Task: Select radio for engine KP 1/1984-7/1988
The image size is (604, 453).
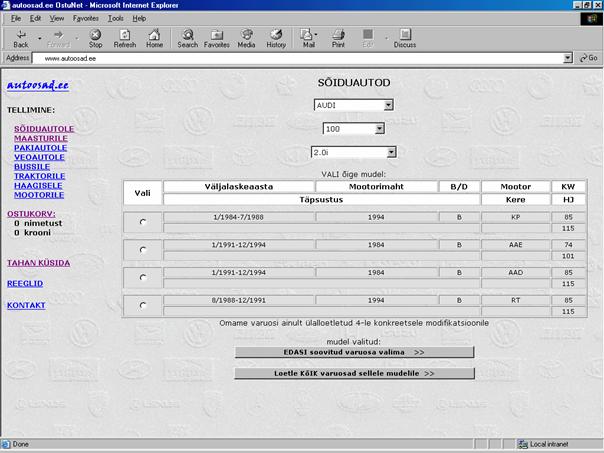Action: coord(143,222)
